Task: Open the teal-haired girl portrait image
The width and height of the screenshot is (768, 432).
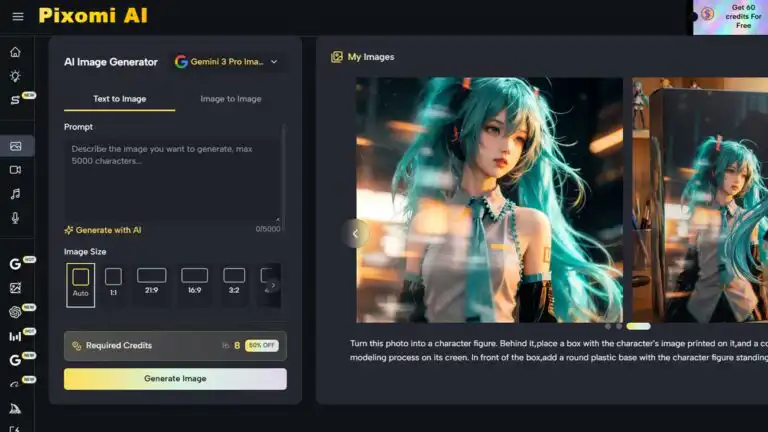Action: [x=489, y=200]
